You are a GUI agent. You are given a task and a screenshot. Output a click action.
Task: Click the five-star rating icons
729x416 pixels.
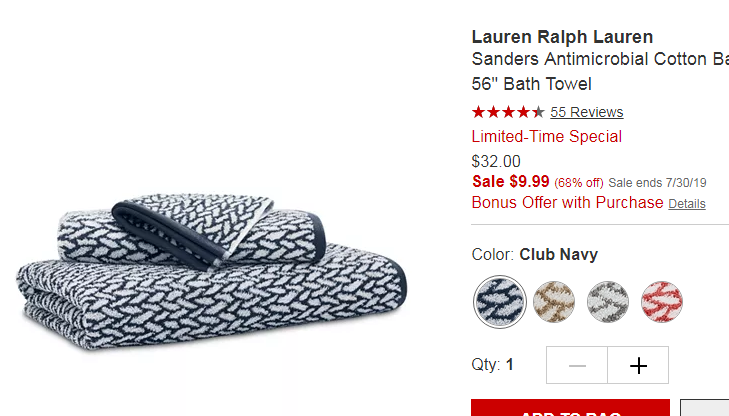tap(508, 112)
